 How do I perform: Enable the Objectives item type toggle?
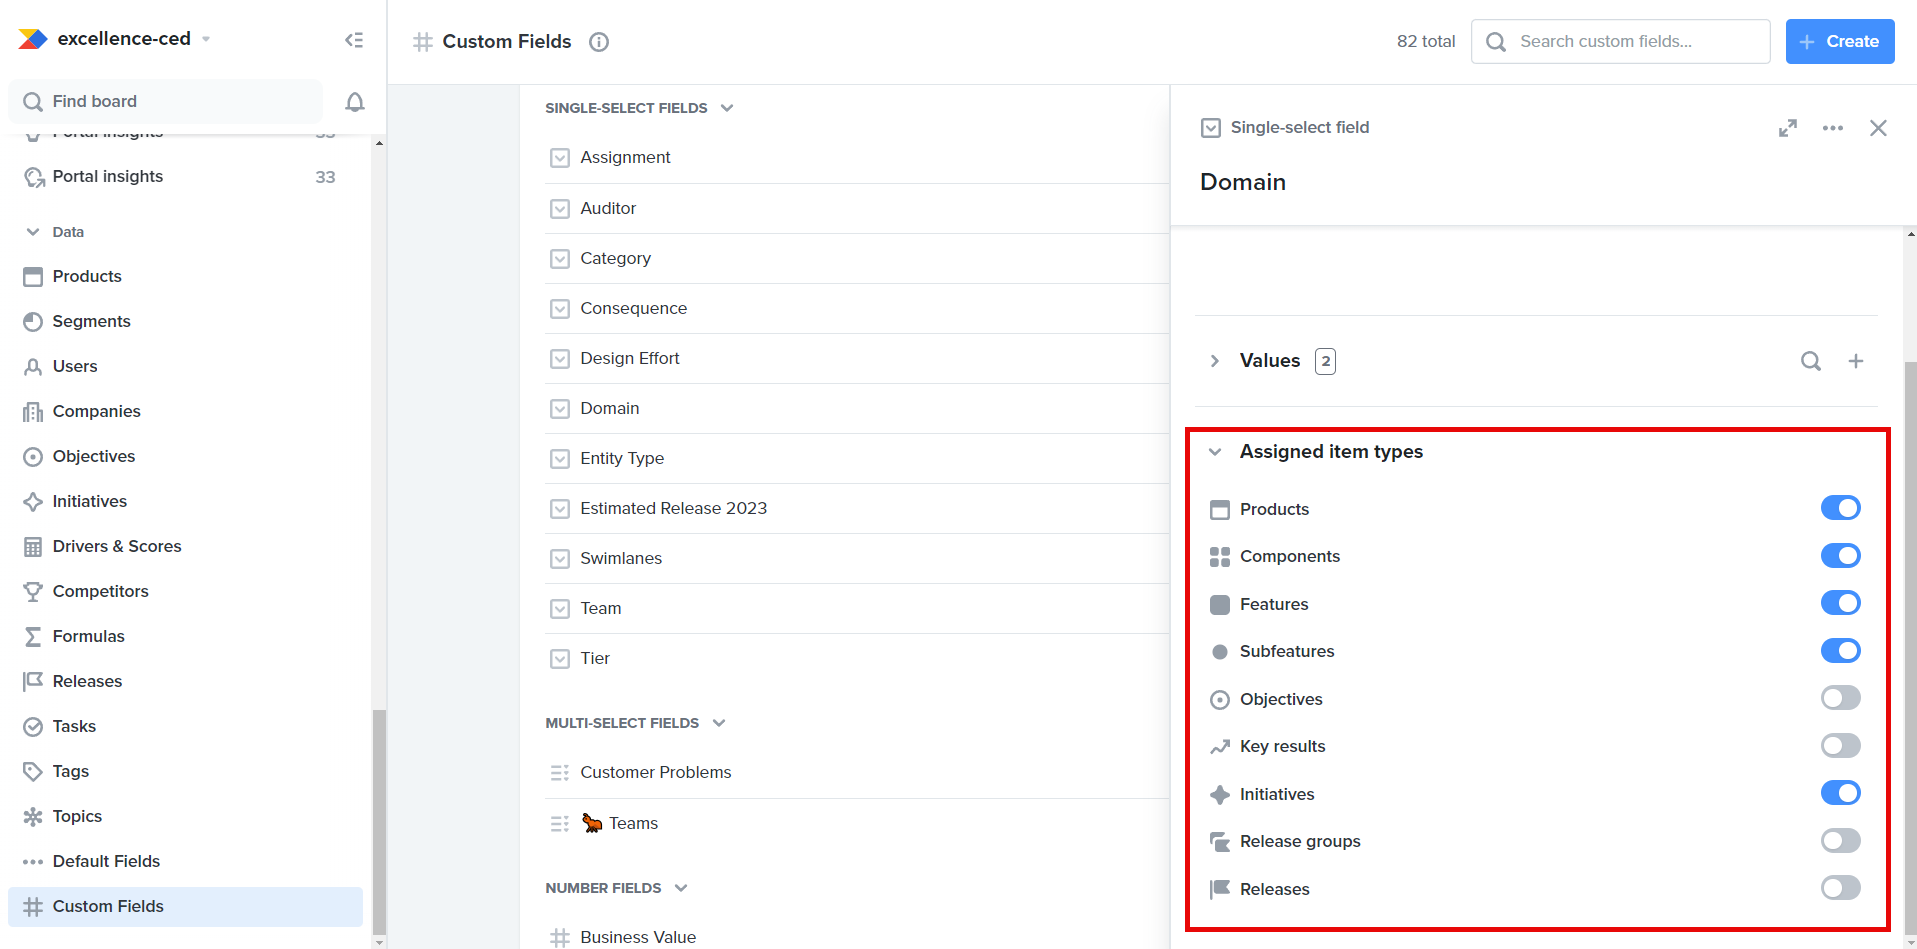tap(1840, 698)
